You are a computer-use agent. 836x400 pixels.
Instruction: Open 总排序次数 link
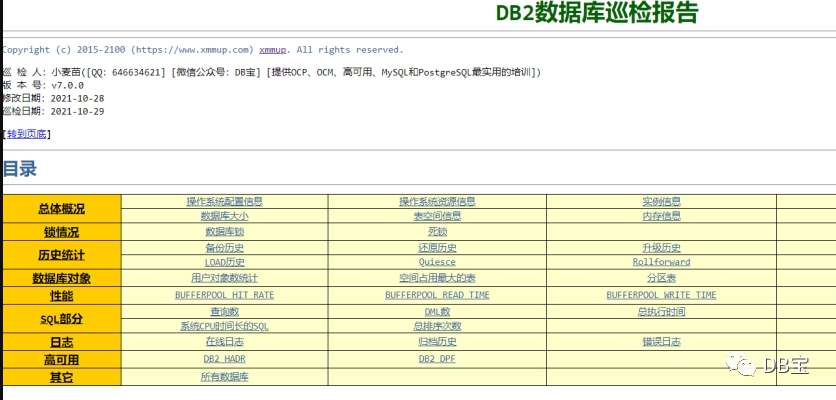tap(437, 326)
